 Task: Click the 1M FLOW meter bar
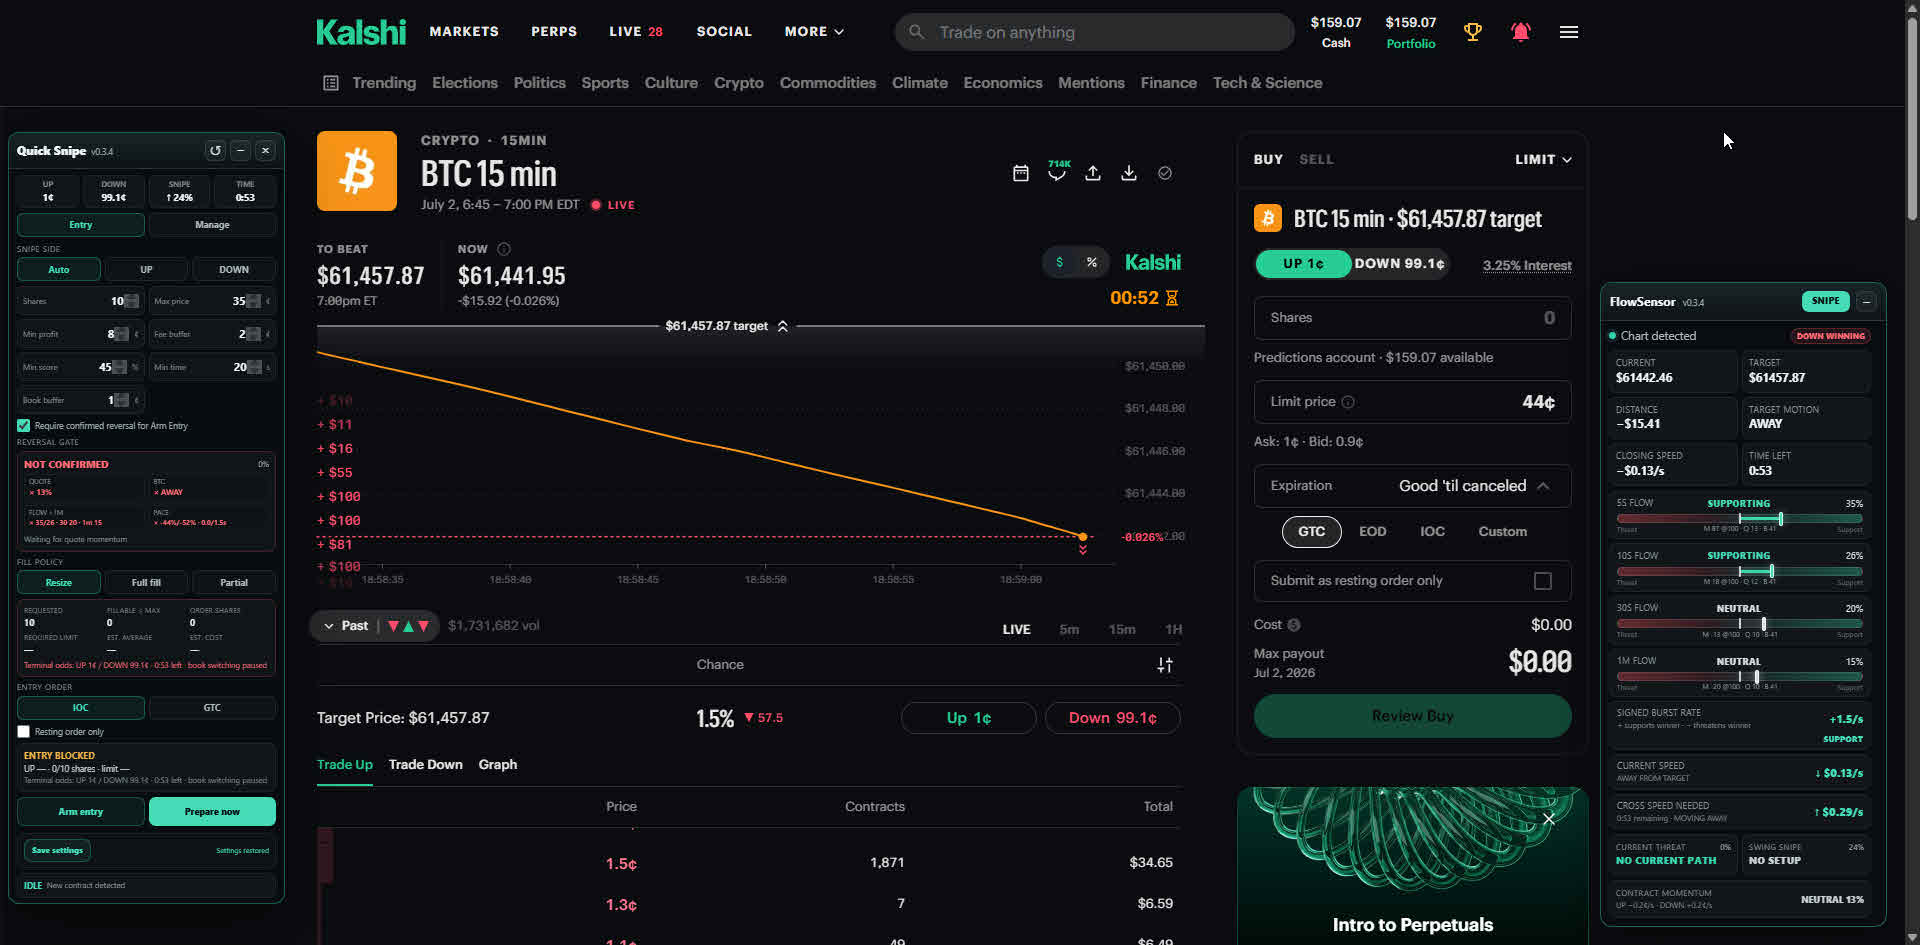(x=1739, y=677)
